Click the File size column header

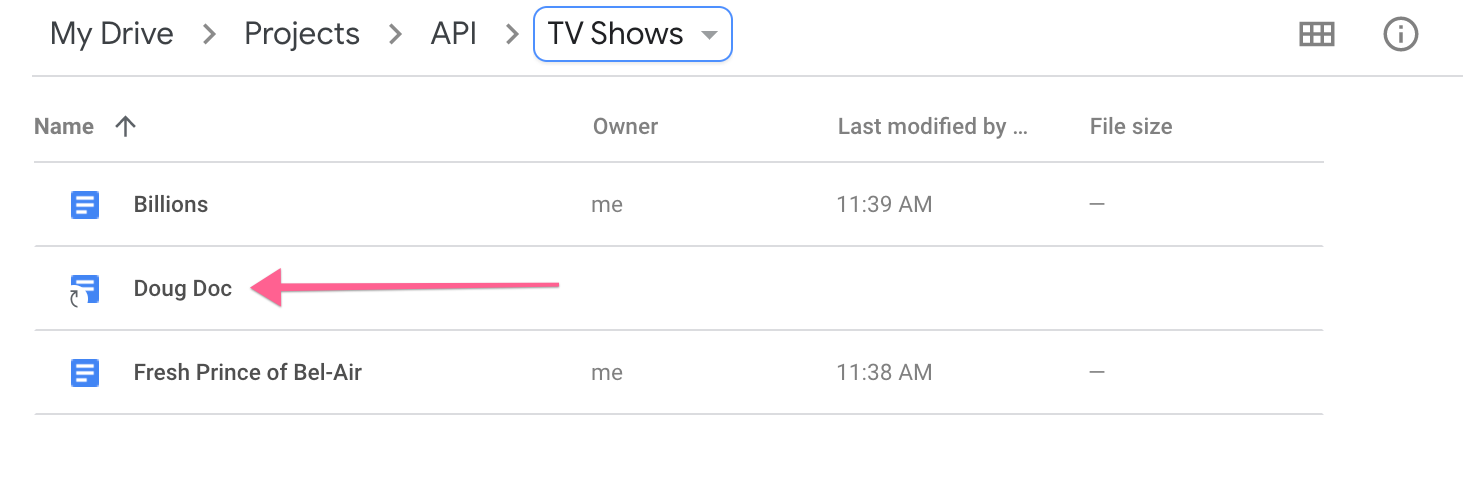pos(1131,127)
